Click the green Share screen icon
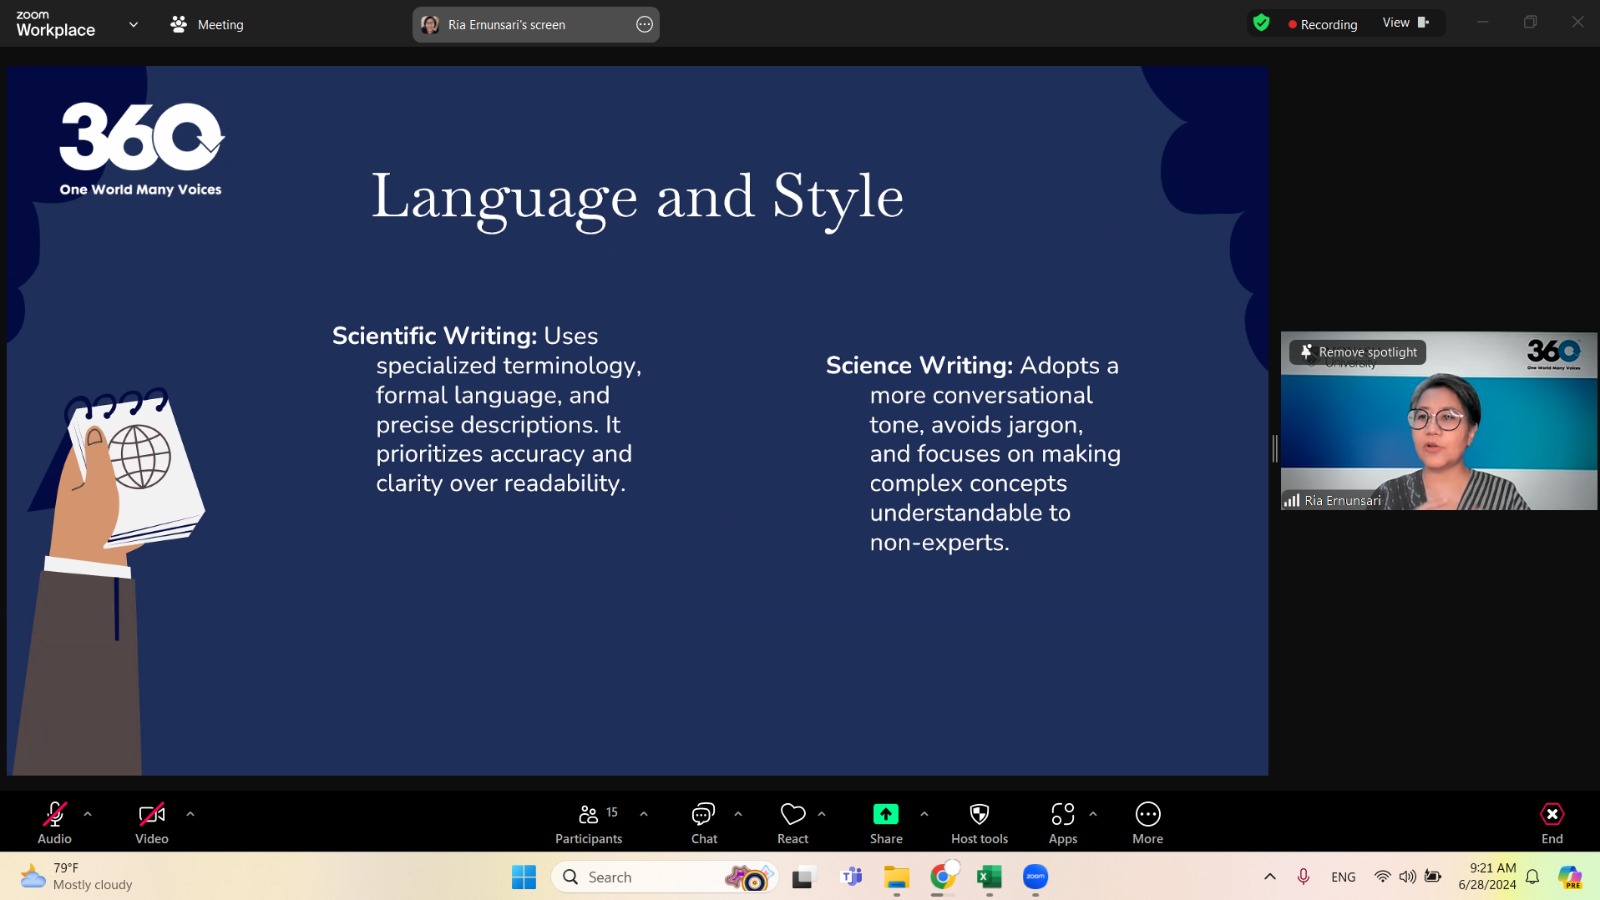 pos(886,814)
